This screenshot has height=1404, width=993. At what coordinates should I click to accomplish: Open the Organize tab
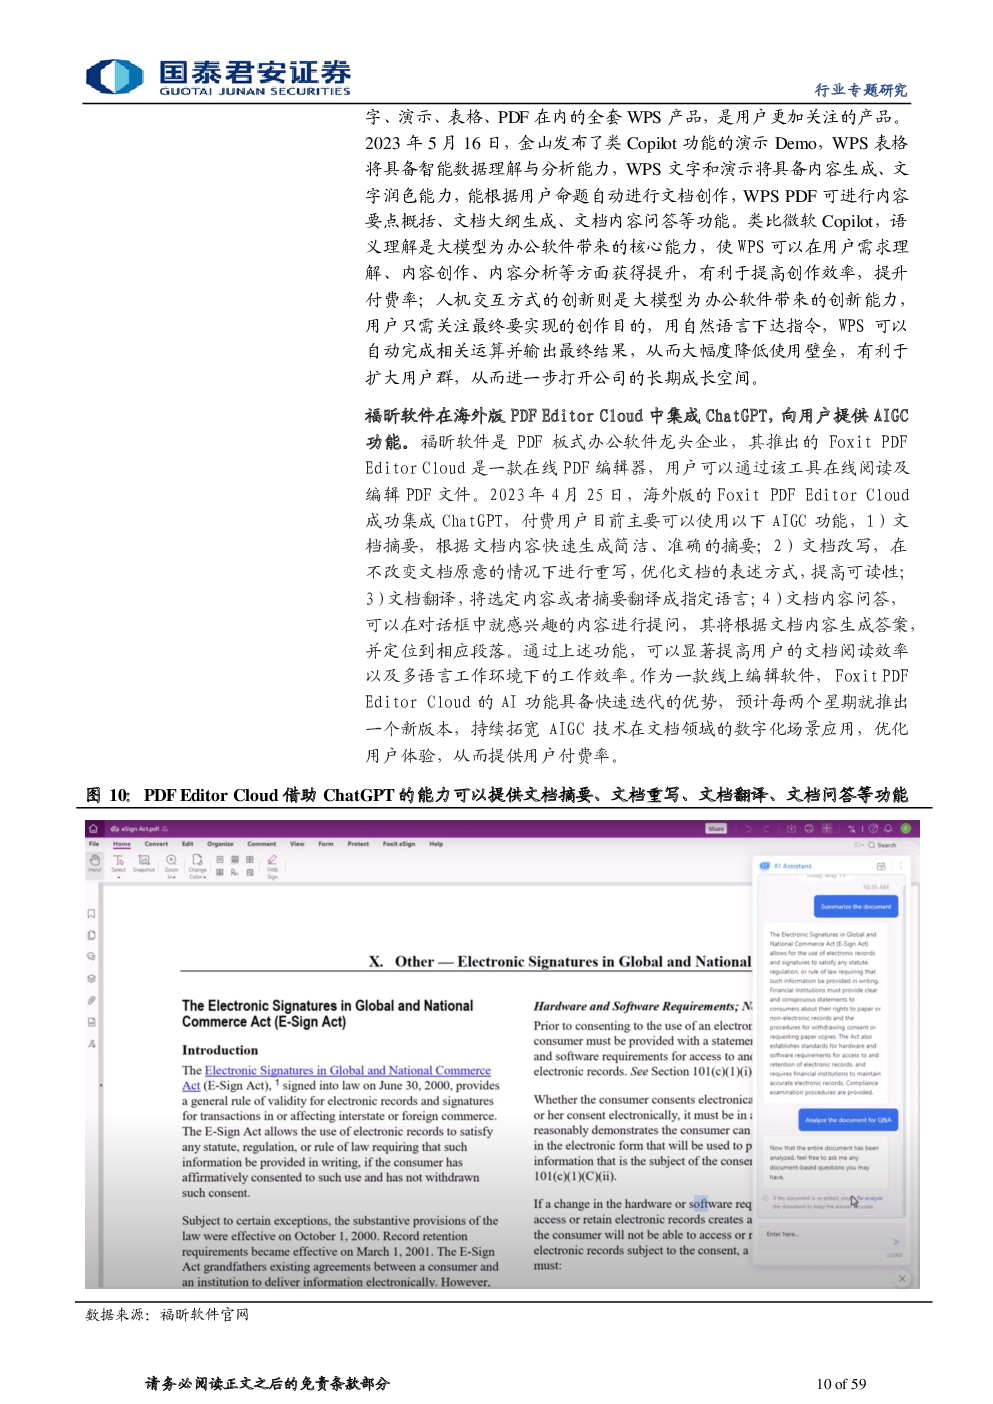pyautogui.click(x=220, y=844)
